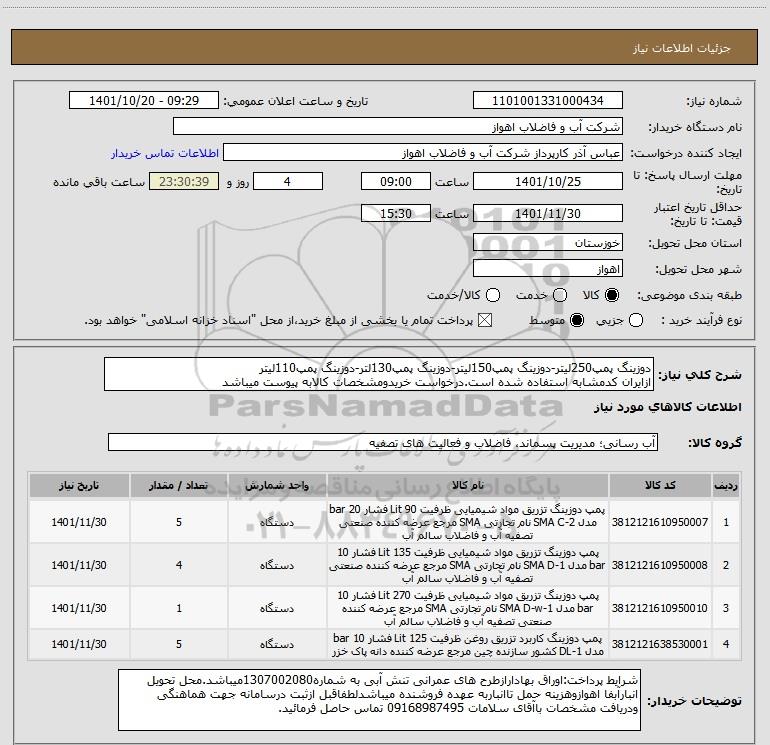Viewport: 770px width, 745px height.
Task: Open the اطلاعات تماس خریدار link
Action: [x=165, y=153]
